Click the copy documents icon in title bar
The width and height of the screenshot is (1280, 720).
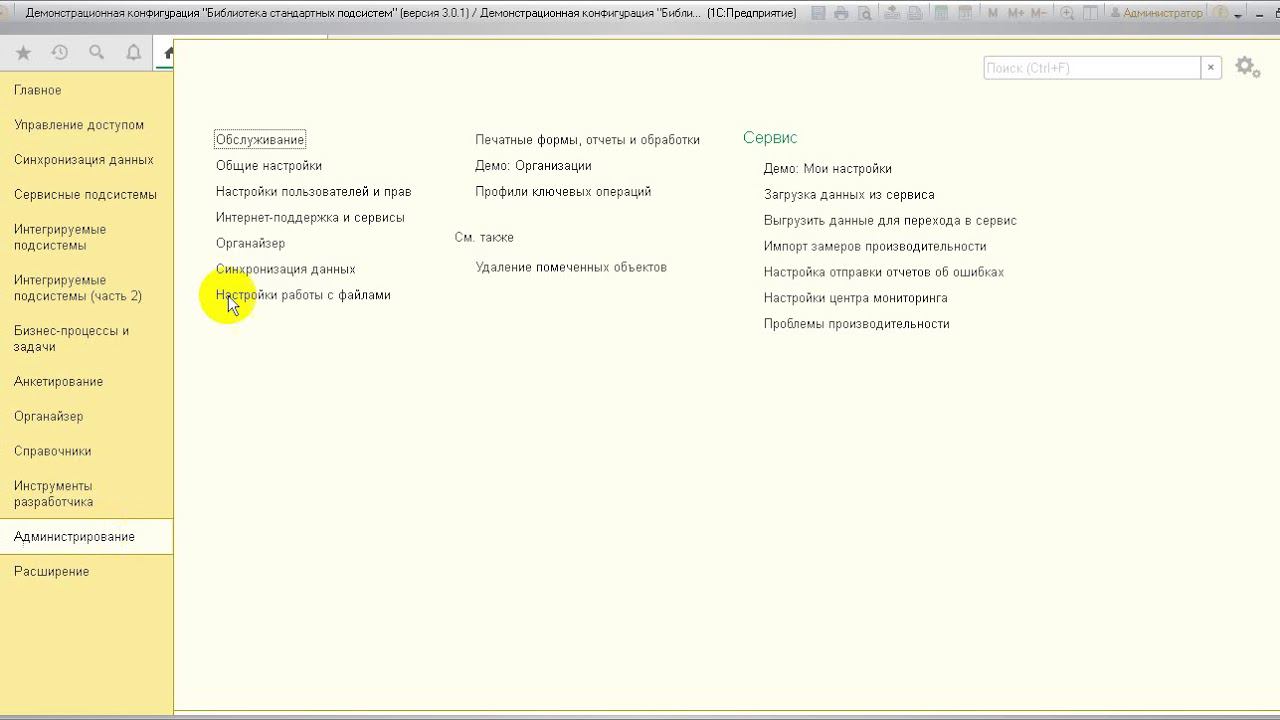[915, 13]
